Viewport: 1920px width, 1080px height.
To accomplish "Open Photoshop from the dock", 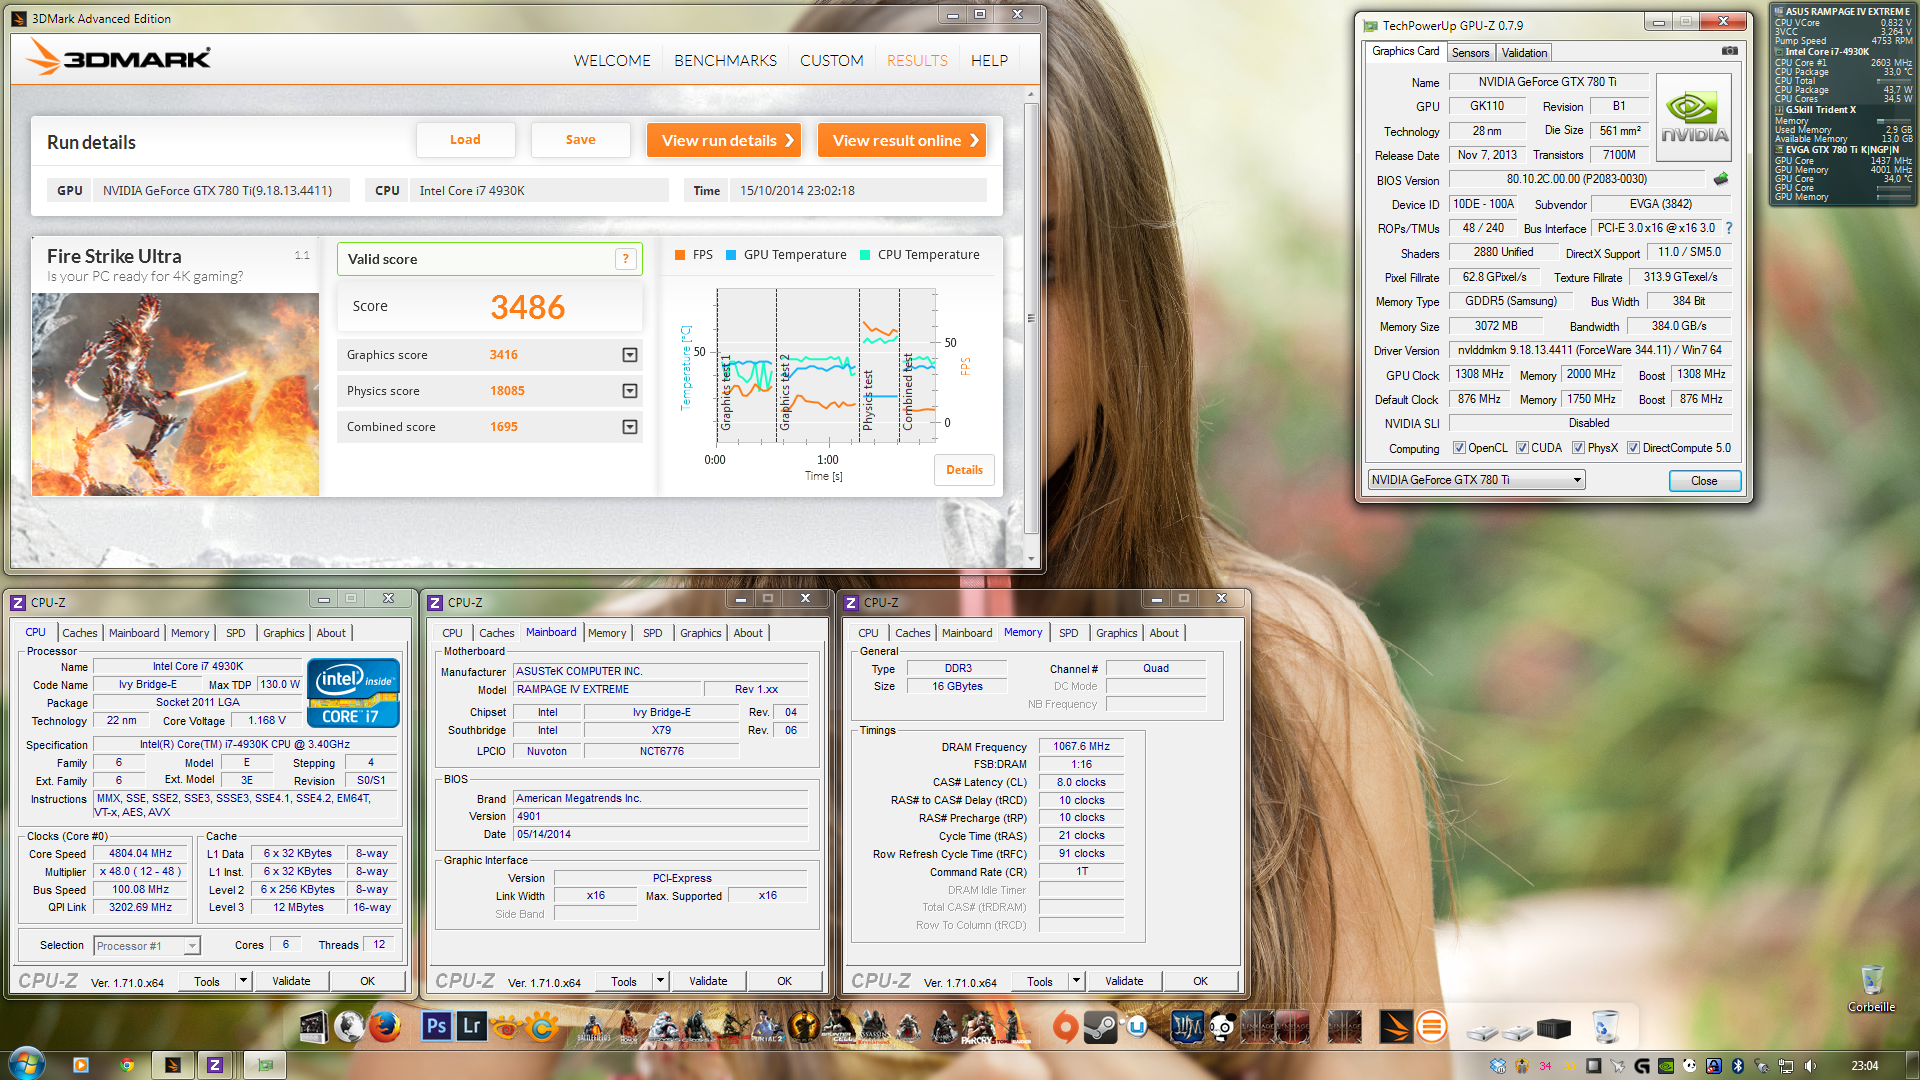I will coord(437,1026).
